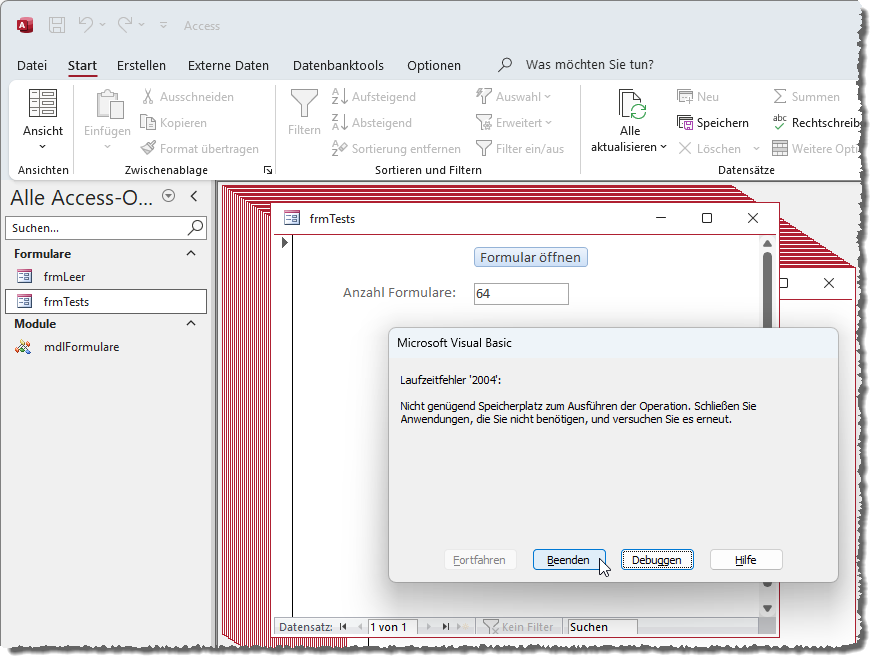This screenshot has height=663, width=878.
Task: Collapse the Module group
Action: (191, 324)
